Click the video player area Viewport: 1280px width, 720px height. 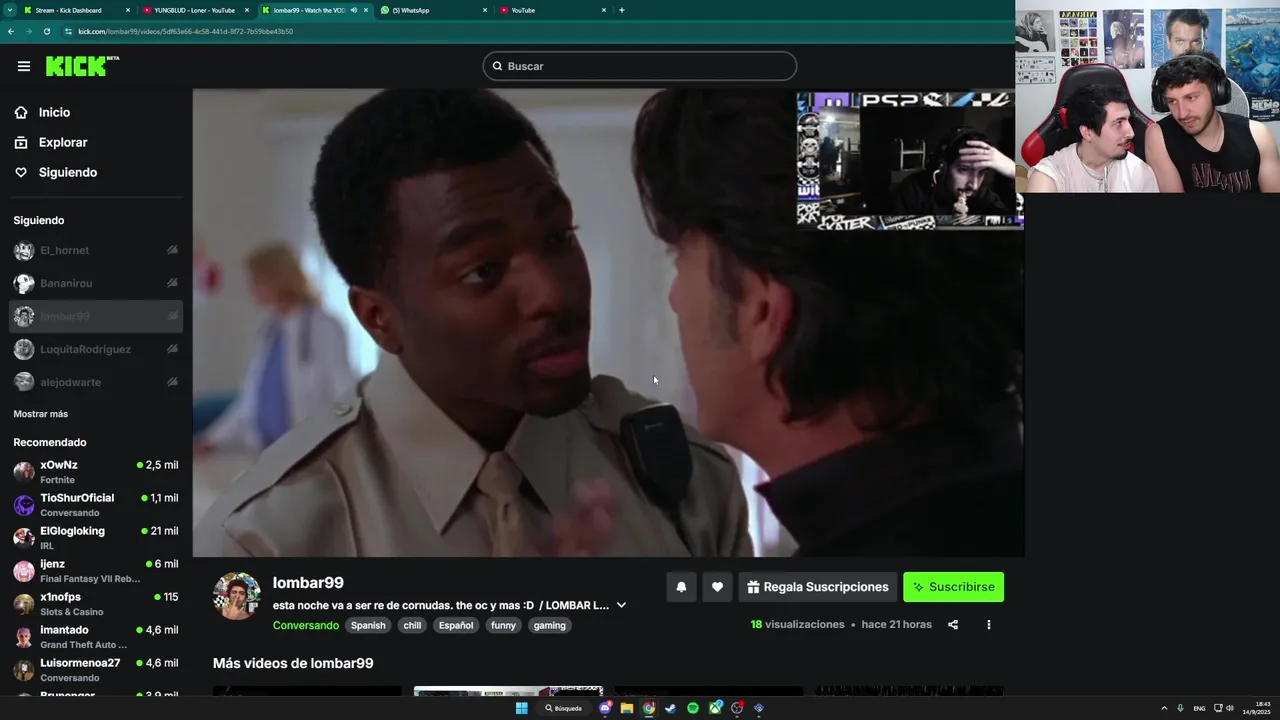click(x=608, y=323)
